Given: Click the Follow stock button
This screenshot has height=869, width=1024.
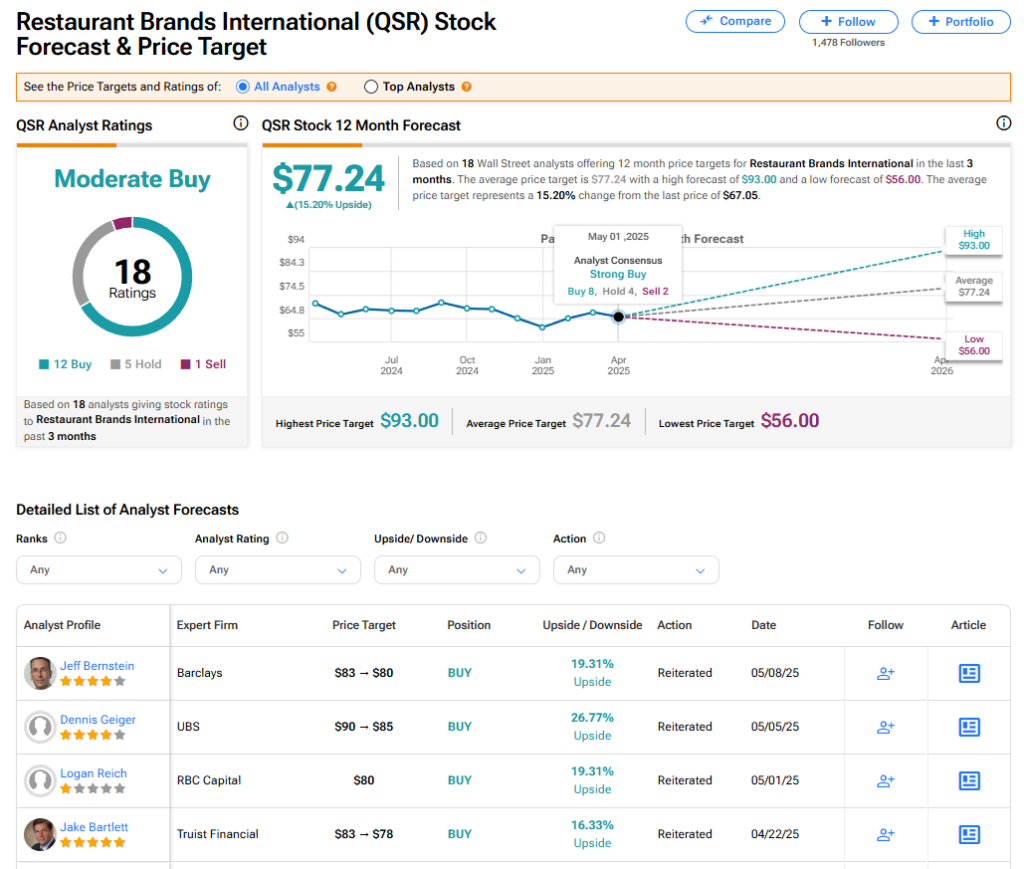Looking at the screenshot, I should point(848,22).
